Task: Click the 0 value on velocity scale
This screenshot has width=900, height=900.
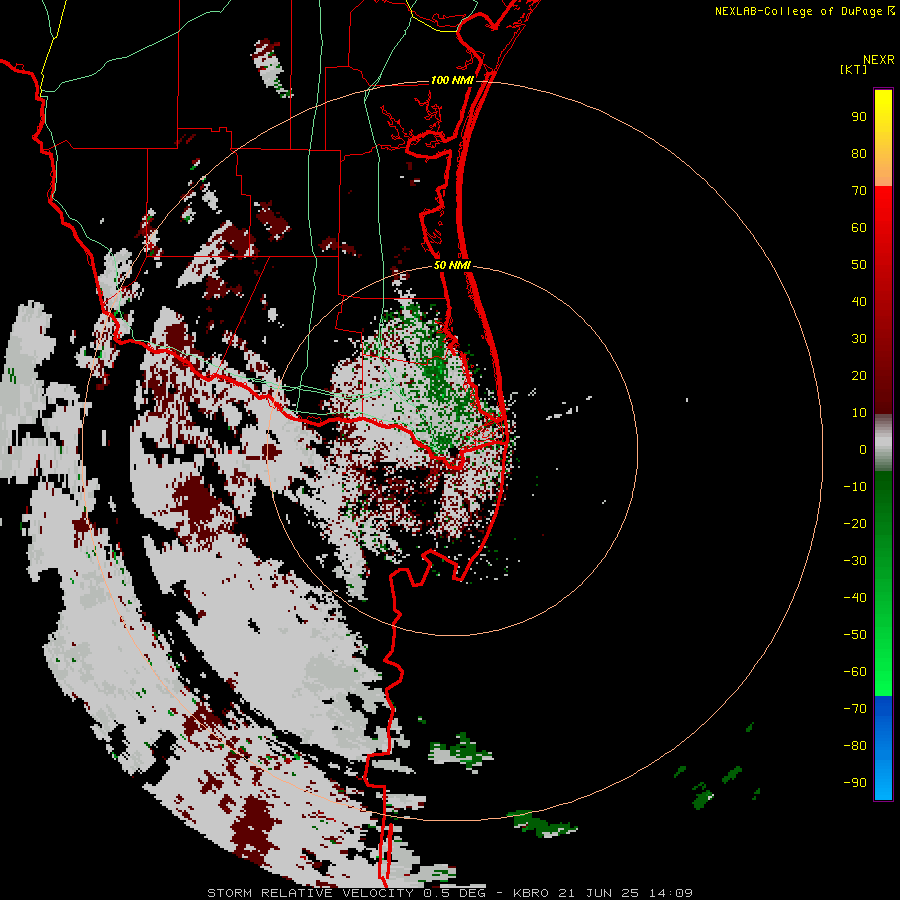Action: point(863,450)
